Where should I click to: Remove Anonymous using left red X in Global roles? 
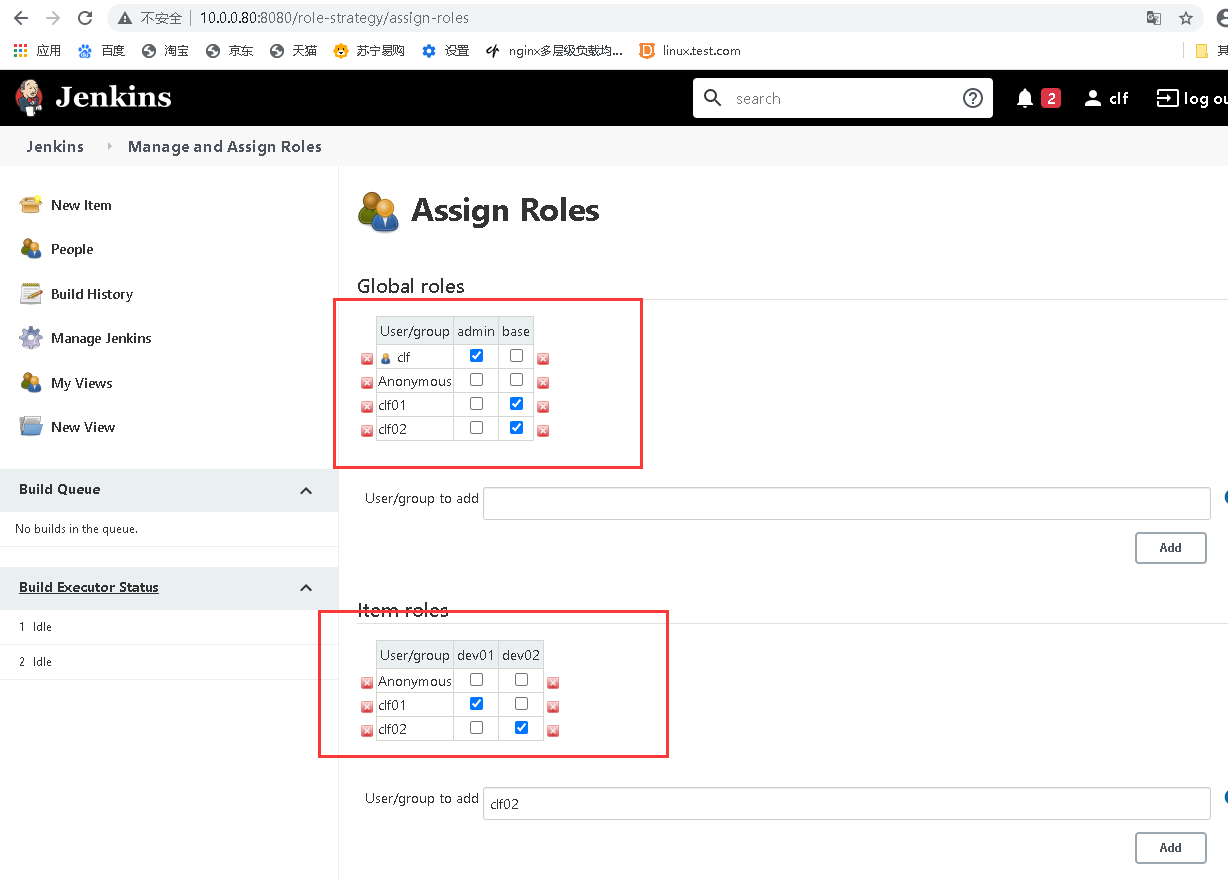(x=367, y=382)
